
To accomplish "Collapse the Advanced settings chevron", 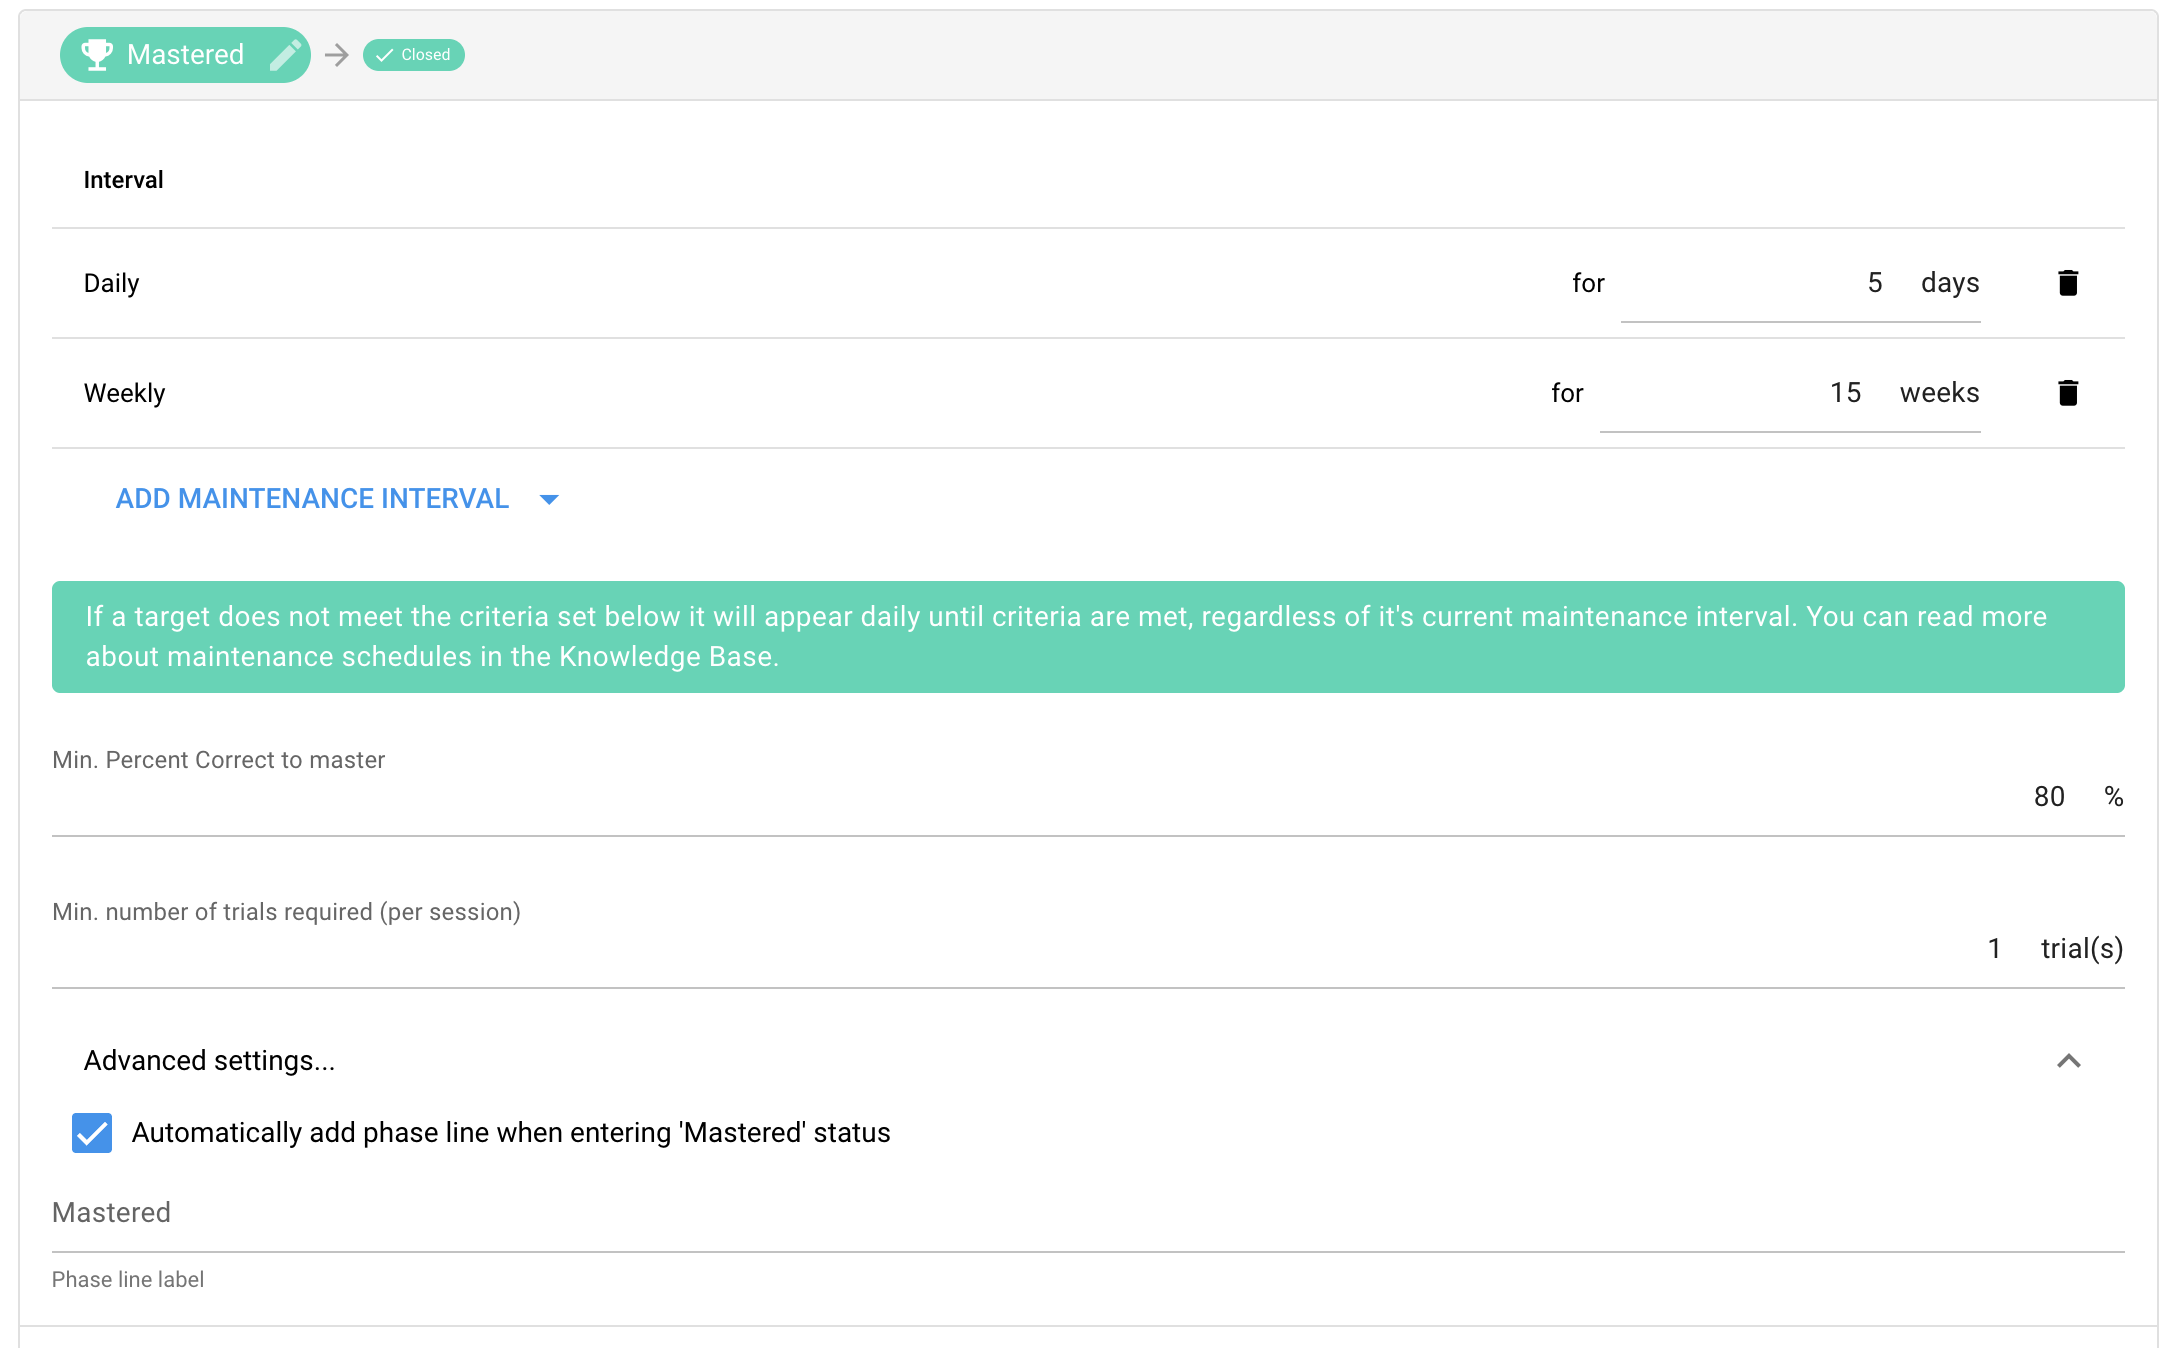I will pyautogui.click(x=2068, y=1061).
